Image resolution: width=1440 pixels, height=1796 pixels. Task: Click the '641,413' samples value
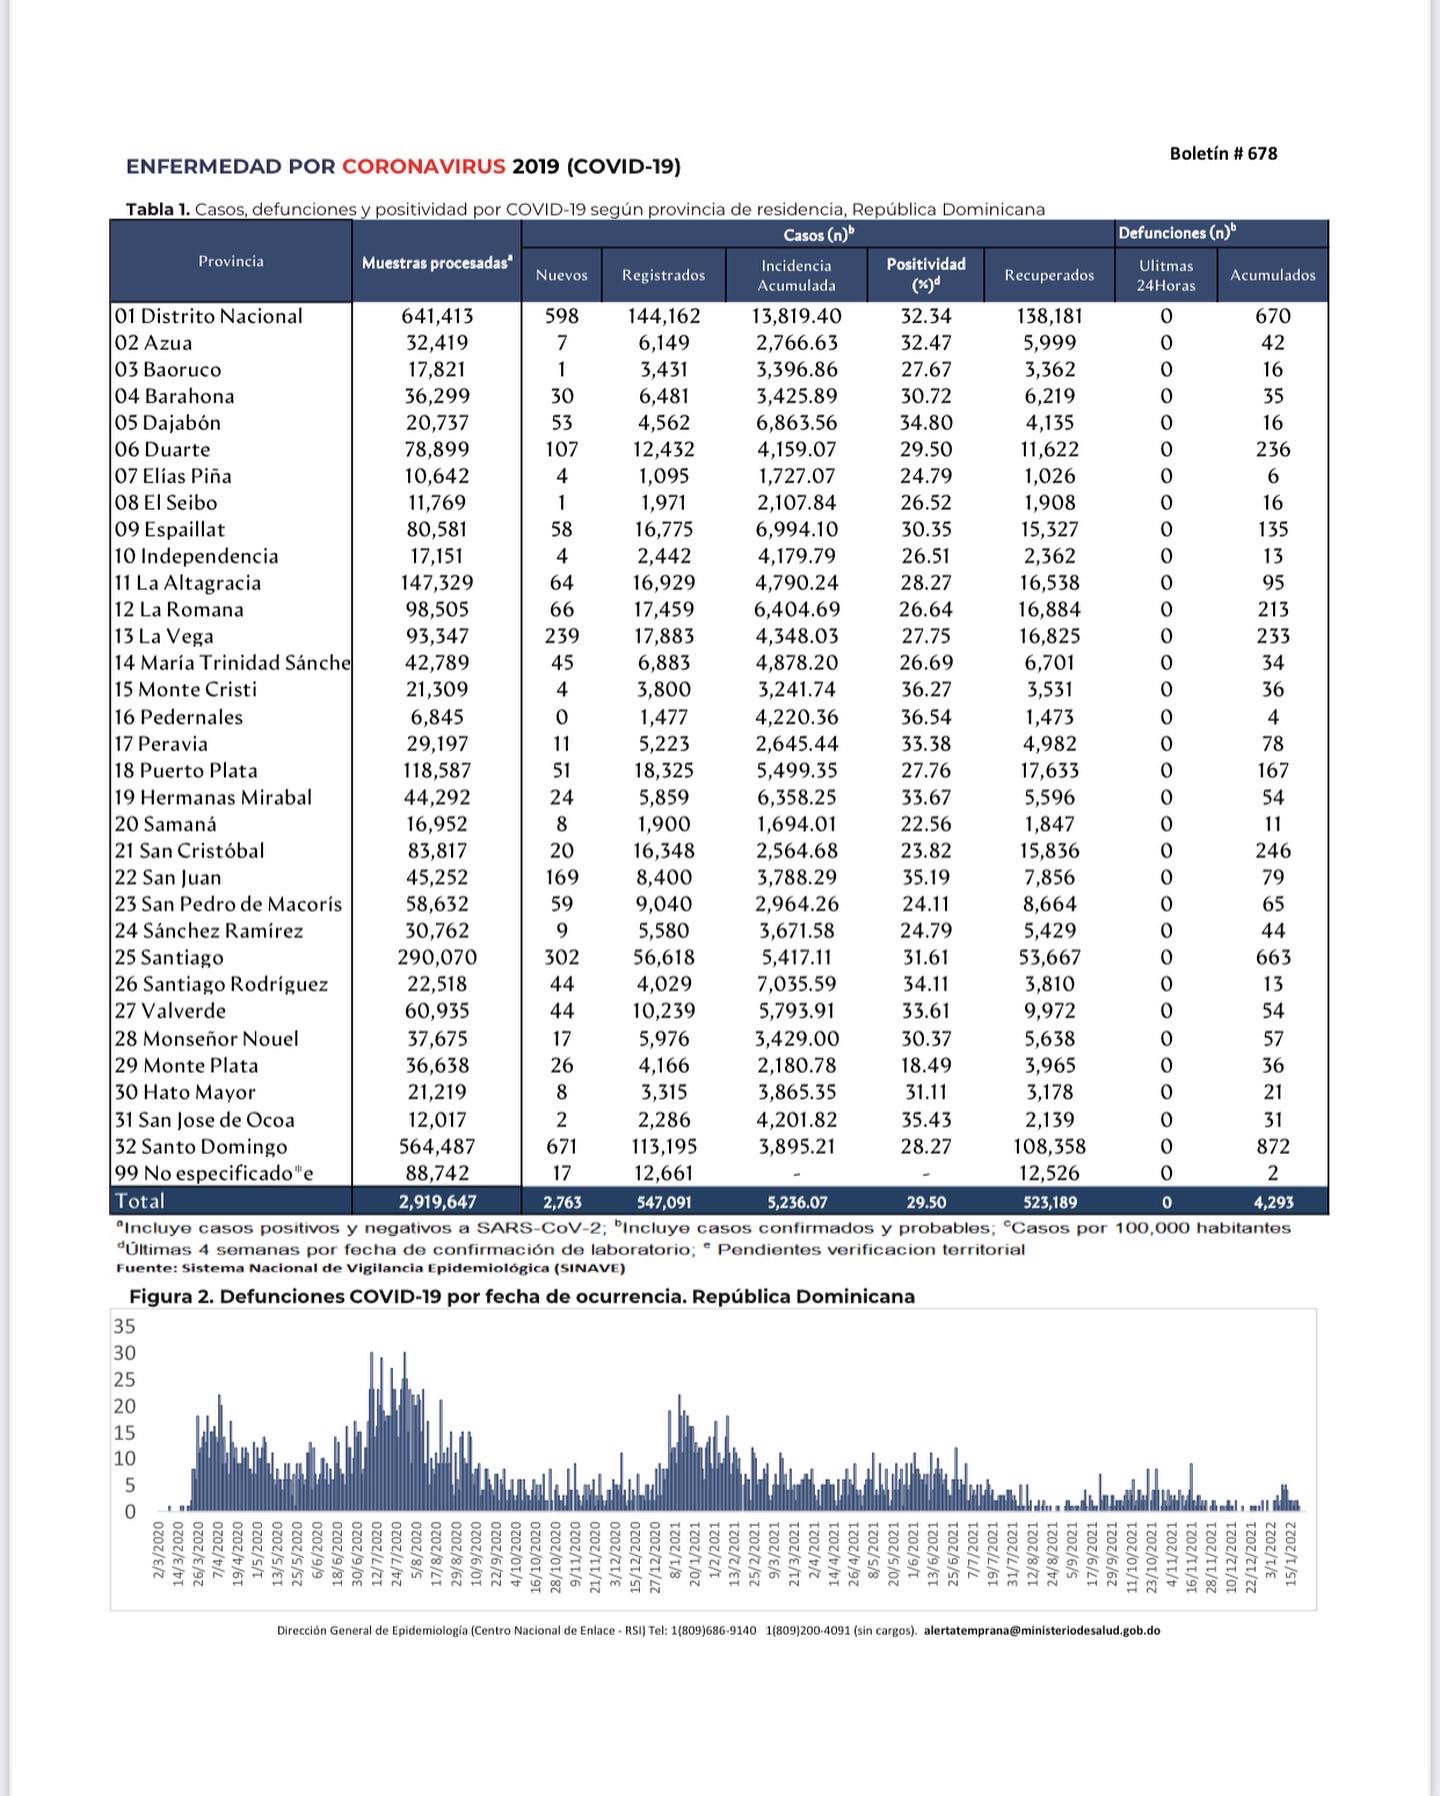437,316
